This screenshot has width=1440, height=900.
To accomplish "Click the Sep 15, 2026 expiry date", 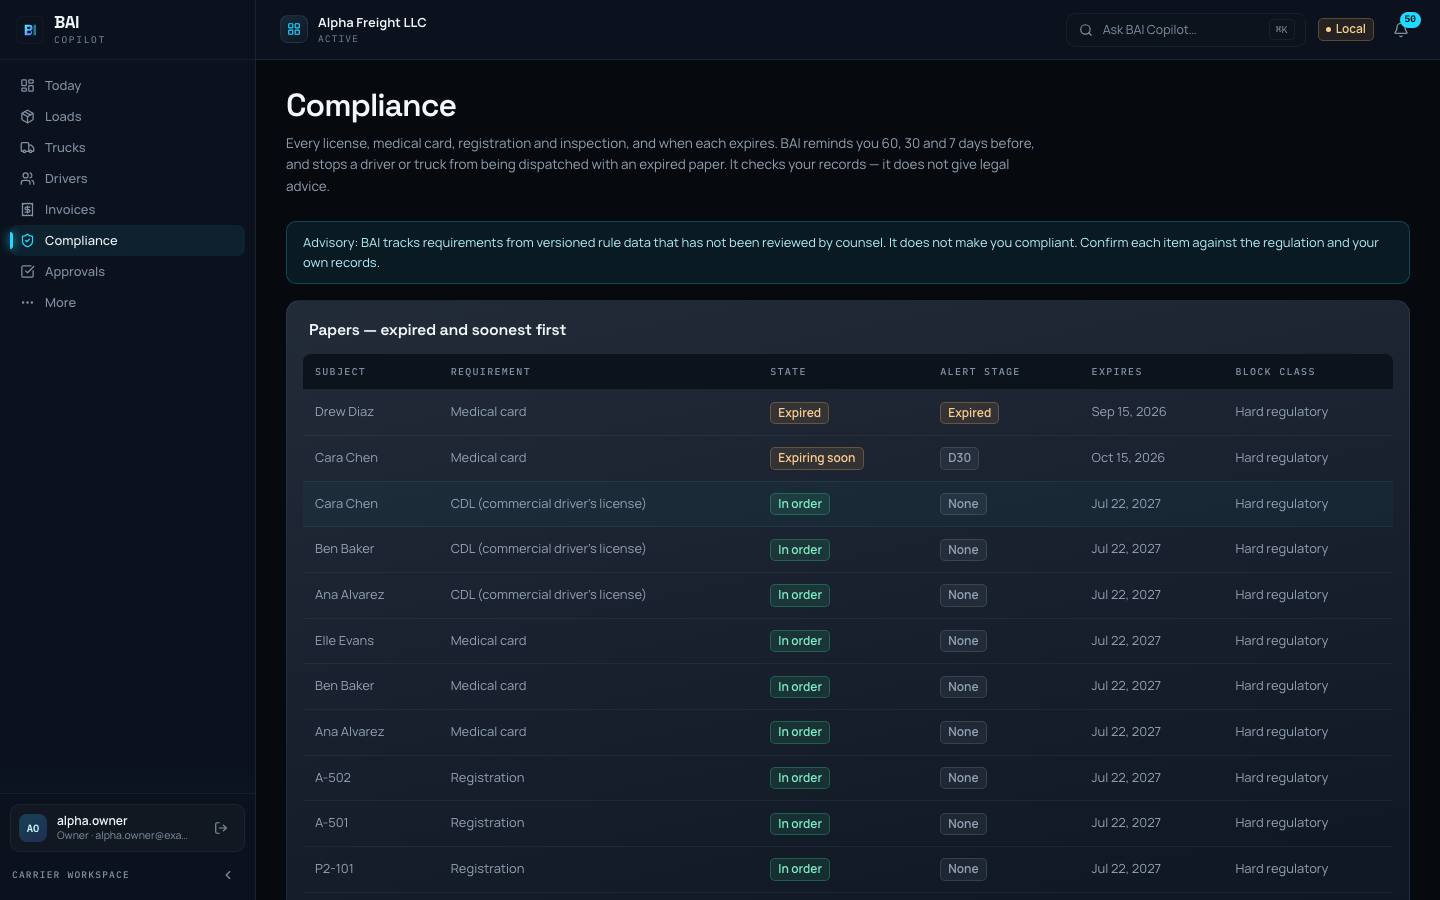I will (x=1128, y=412).
